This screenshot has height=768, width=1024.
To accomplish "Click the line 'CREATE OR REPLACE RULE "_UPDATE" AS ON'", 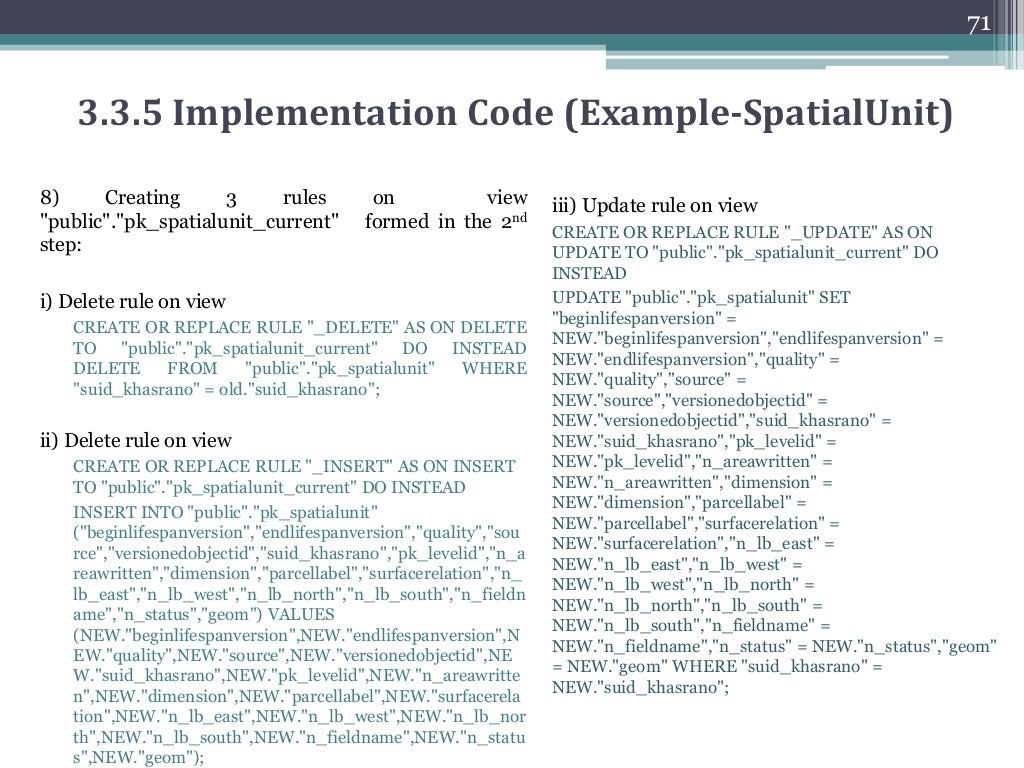I will pyautogui.click(x=742, y=232).
